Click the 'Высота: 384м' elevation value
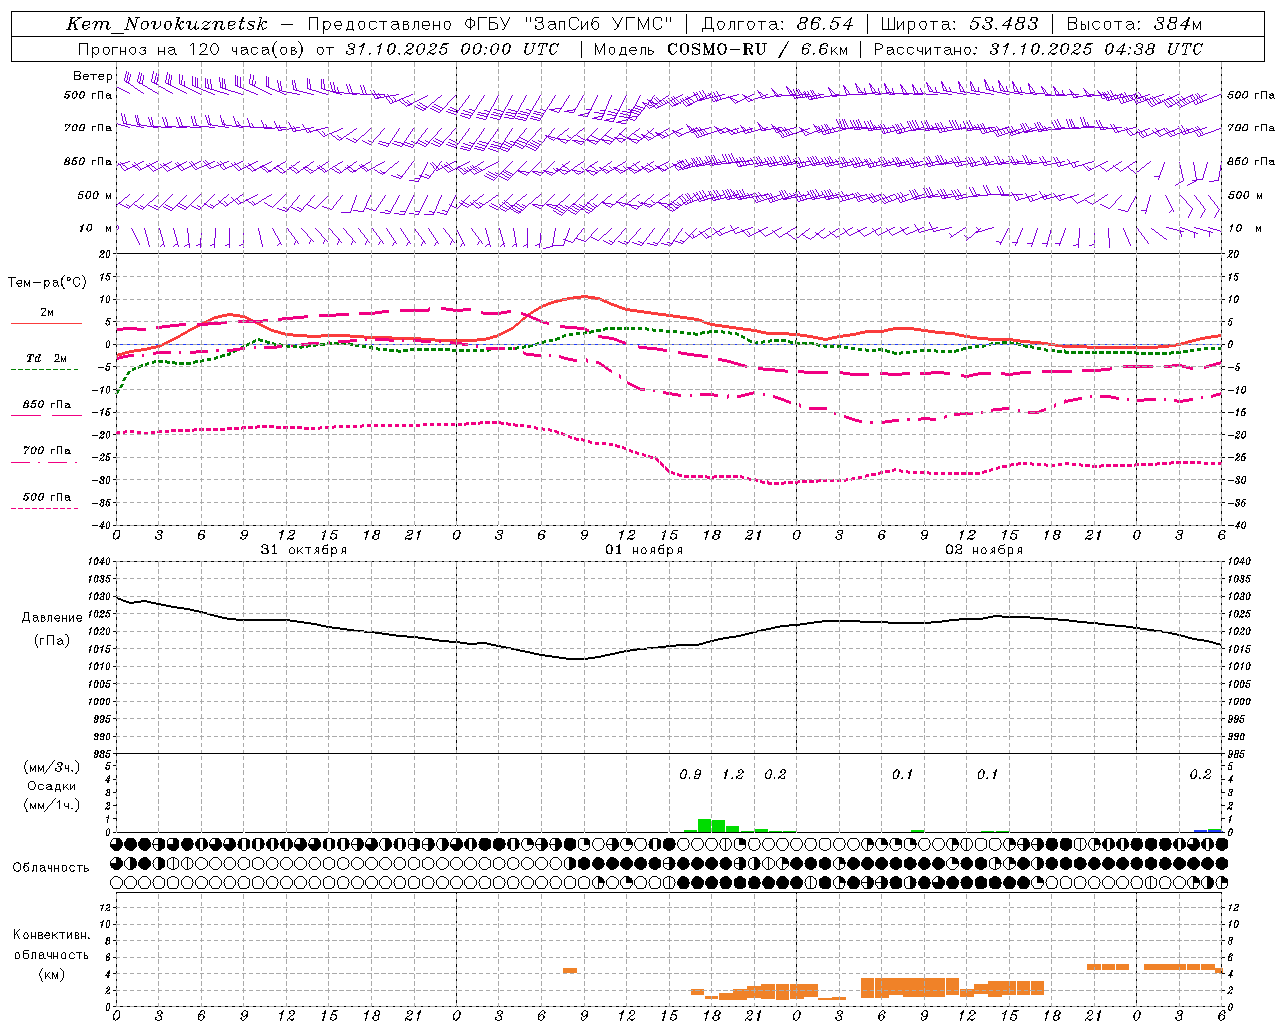The width and height of the screenshot is (1280, 1024). (1134, 24)
